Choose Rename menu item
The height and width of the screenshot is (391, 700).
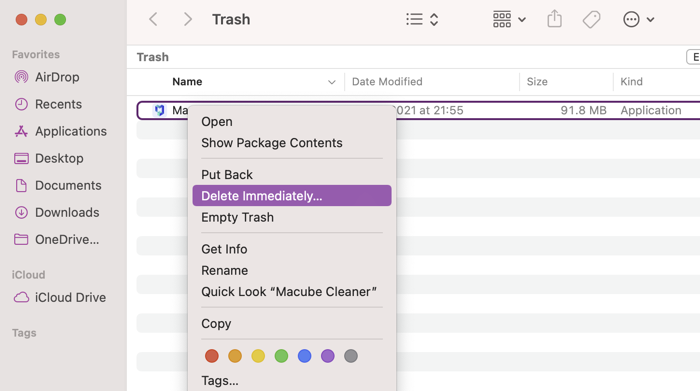pyautogui.click(x=292, y=270)
